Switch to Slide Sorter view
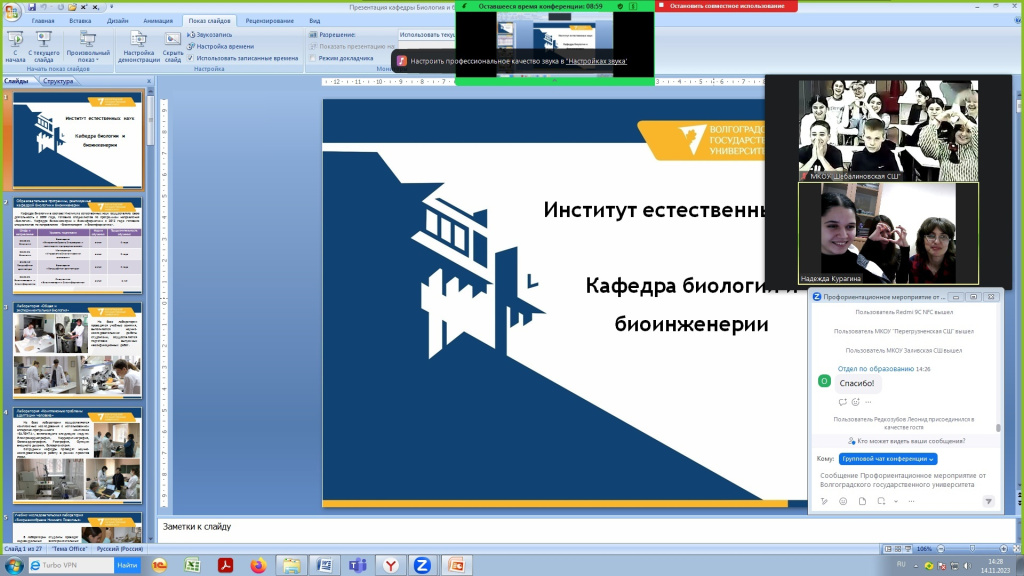The height and width of the screenshot is (576, 1024). [898, 549]
